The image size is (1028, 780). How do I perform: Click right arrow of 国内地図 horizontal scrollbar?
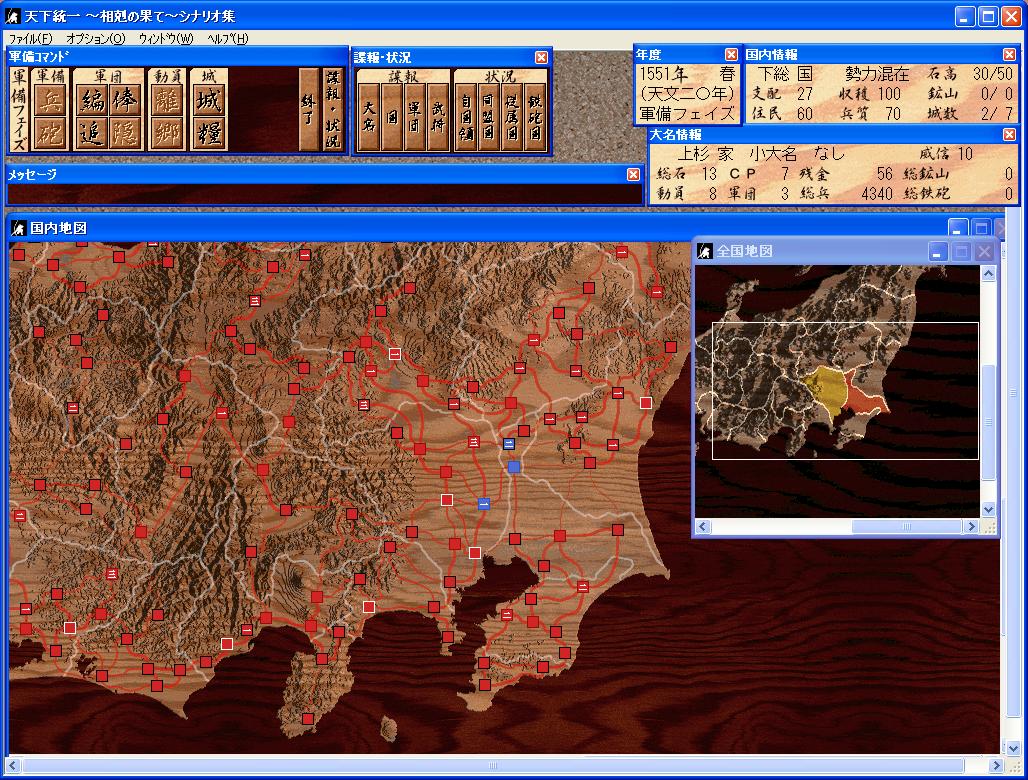click(x=996, y=765)
